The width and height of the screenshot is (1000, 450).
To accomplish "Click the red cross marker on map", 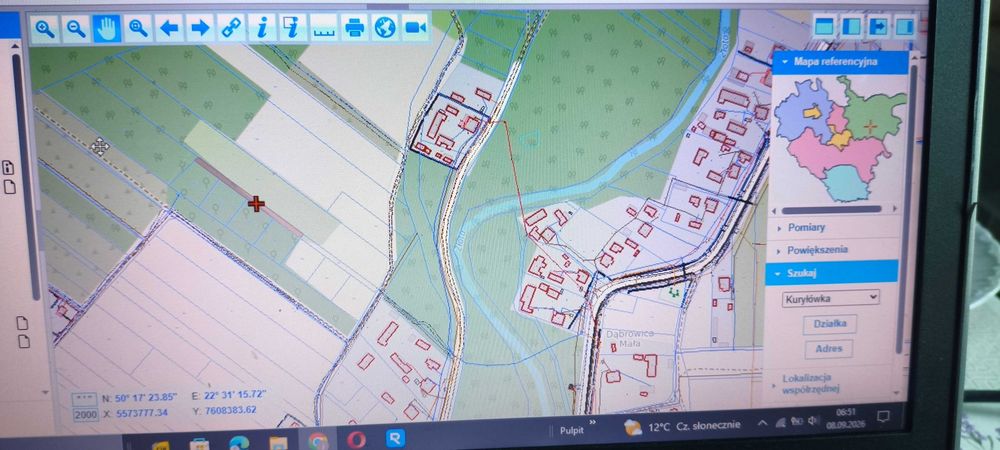I will point(256,204).
